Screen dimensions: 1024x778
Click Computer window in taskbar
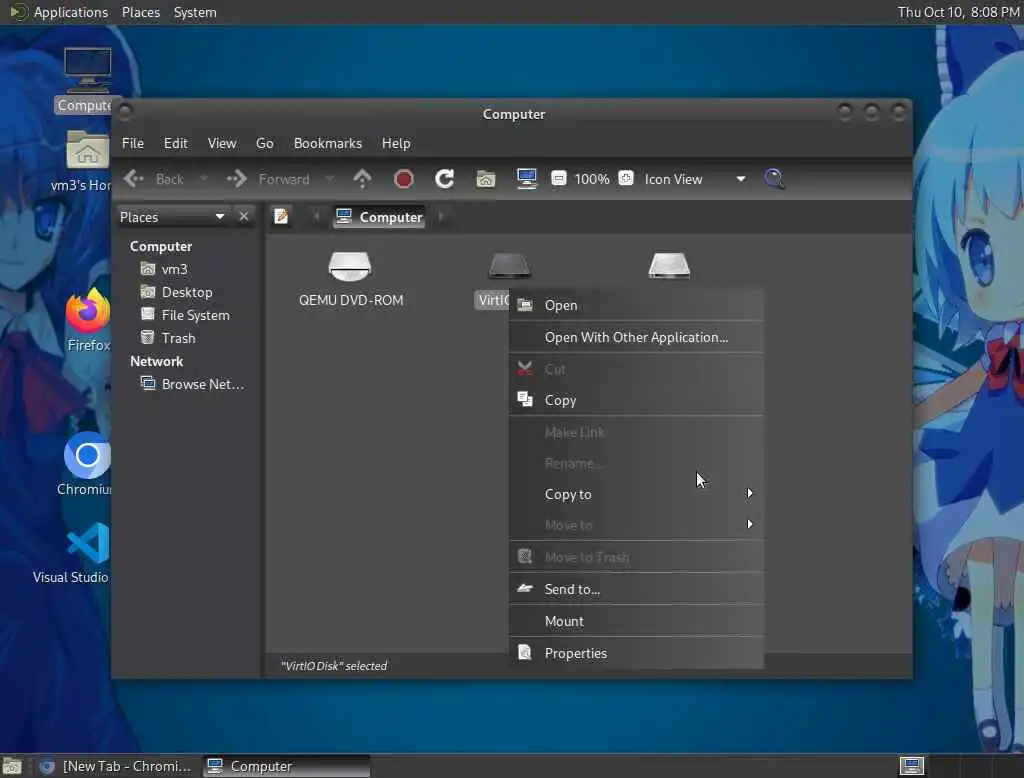(286, 766)
